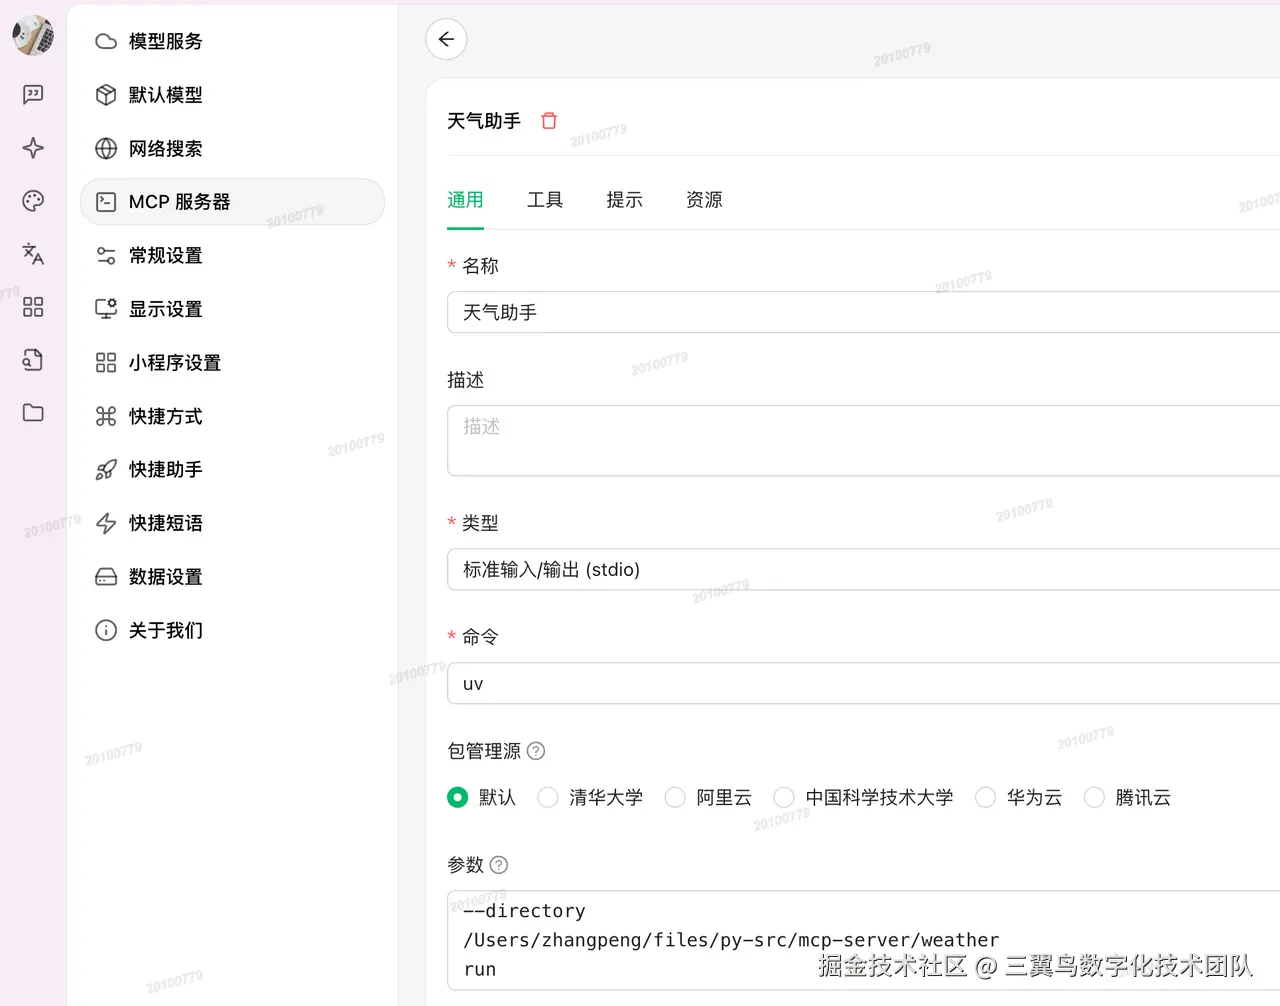The width and height of the screenshot is (1280, 1006).
Task: Open 快捷短语 settings menu item
Action: point(232,523)
